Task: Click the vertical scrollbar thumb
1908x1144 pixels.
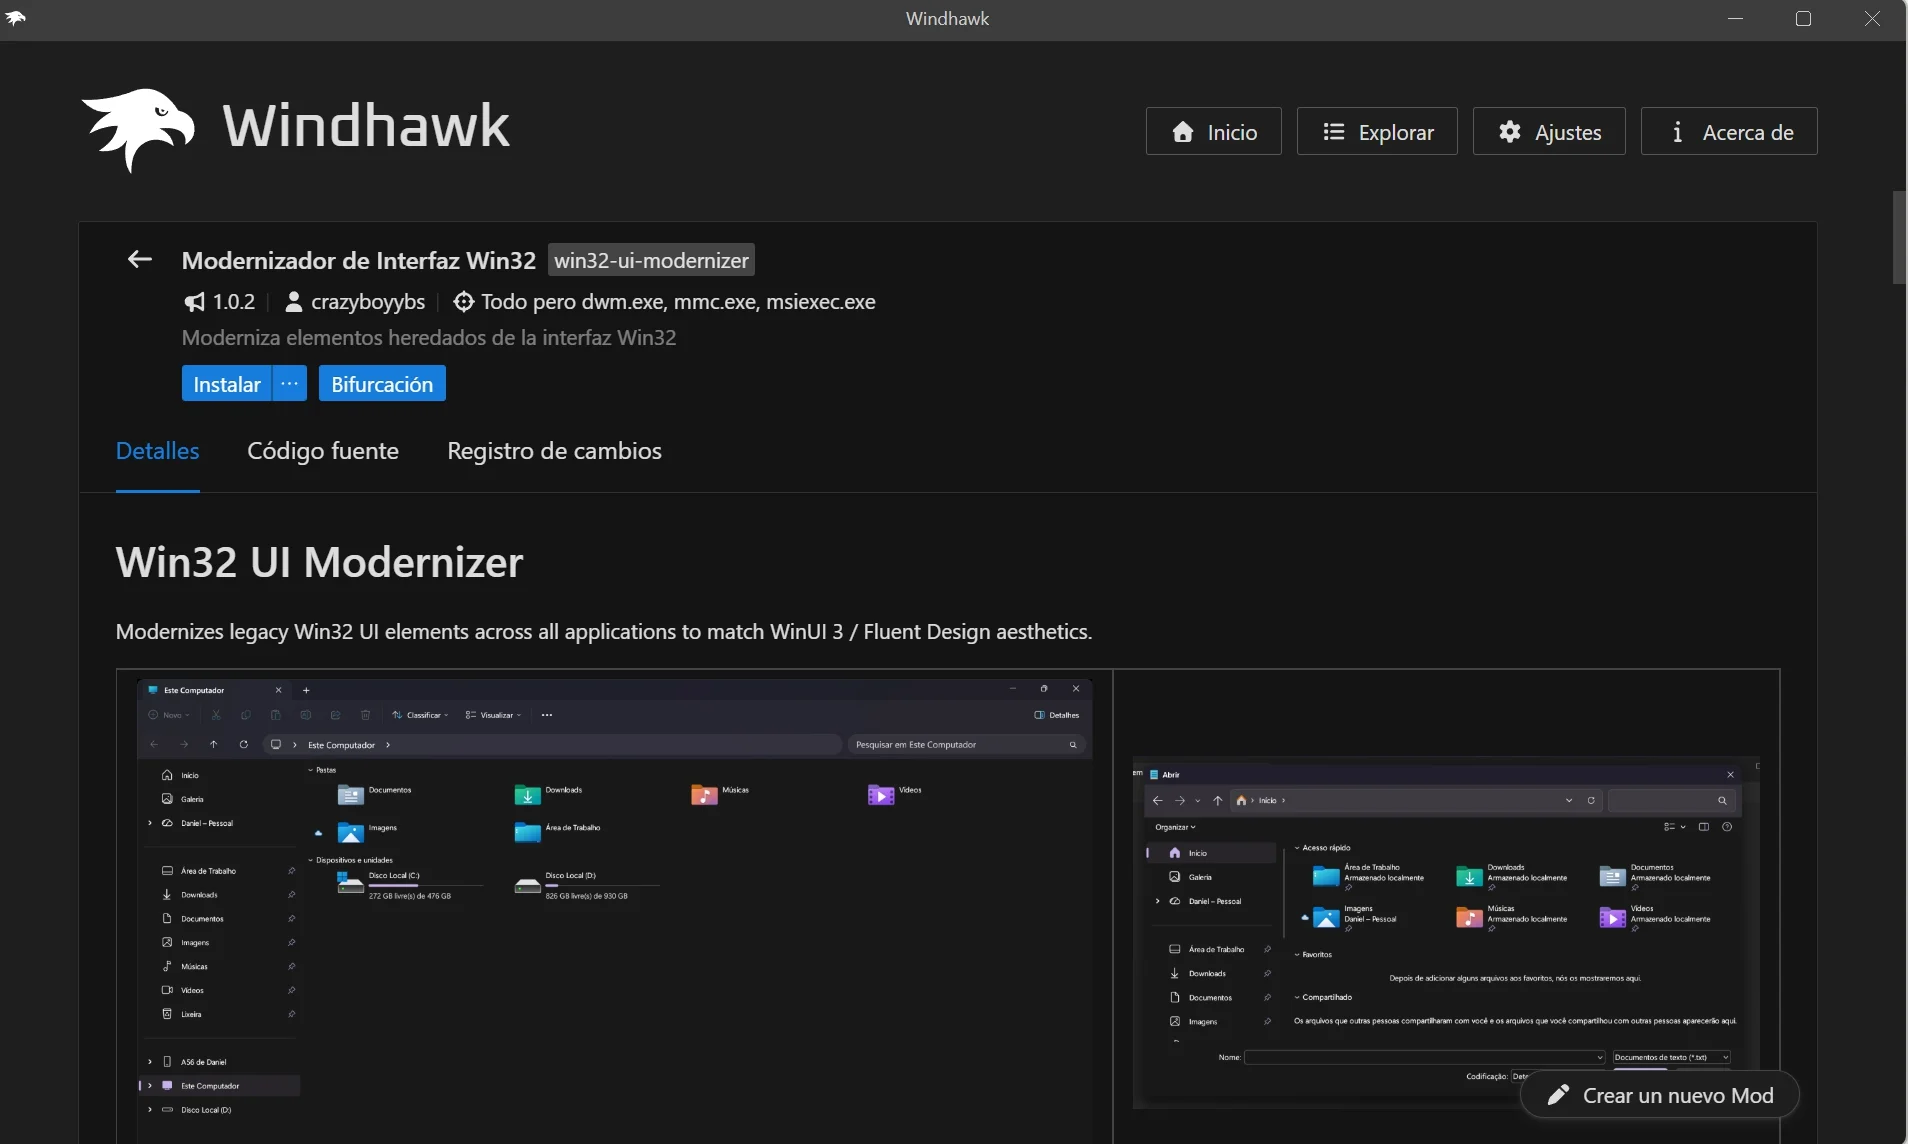Action: click(1900, 237)
